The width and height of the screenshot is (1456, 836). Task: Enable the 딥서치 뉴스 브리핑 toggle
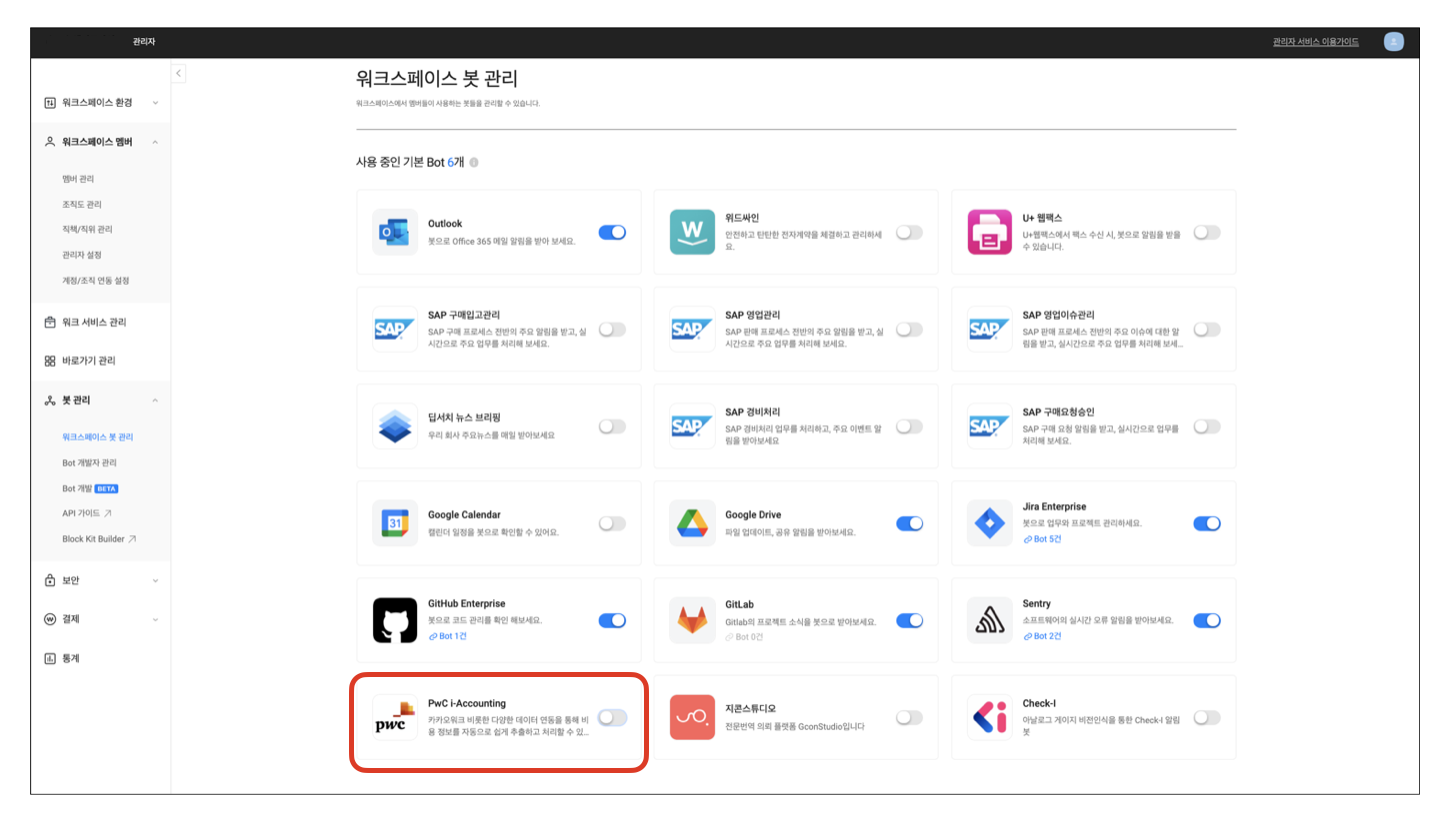tap(612, 426)
